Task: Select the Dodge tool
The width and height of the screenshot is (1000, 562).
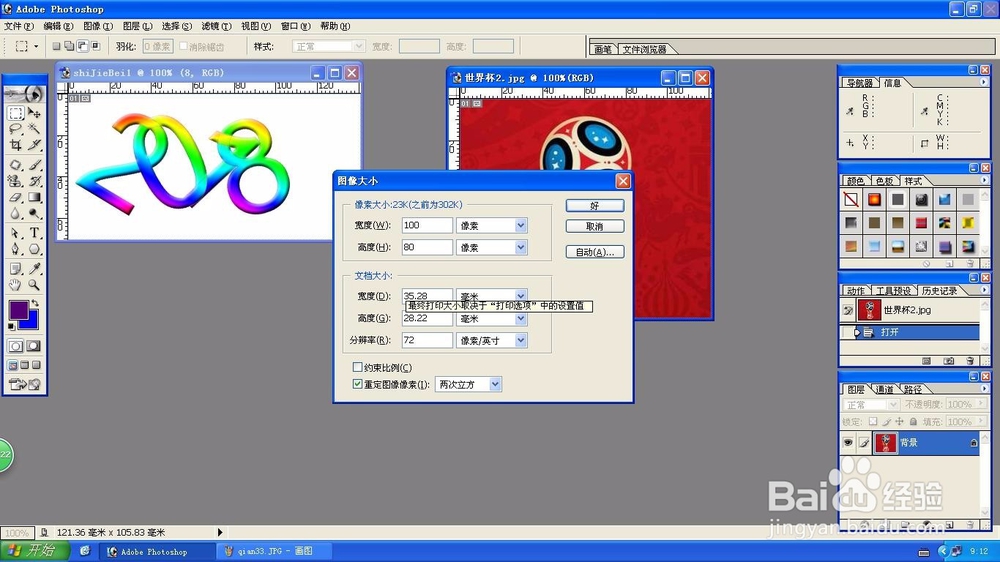Action: point(34,214)
